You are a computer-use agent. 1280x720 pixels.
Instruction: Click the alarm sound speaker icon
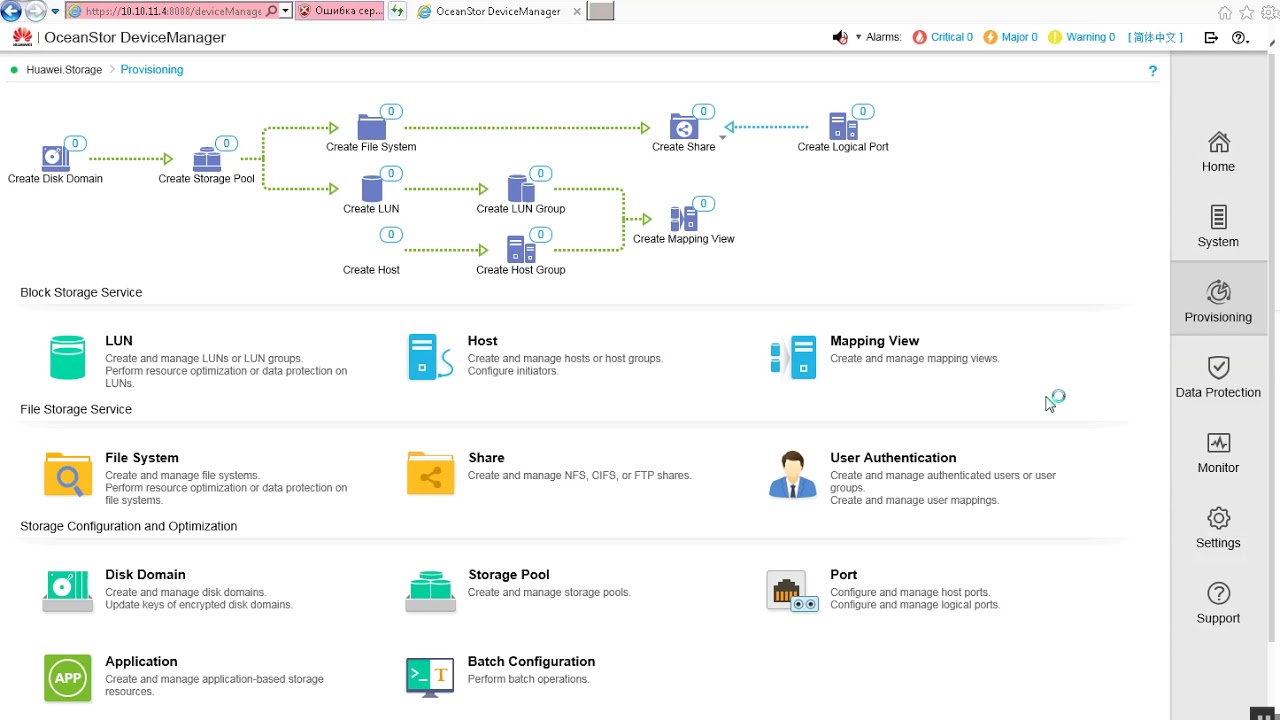click(840, 37)
